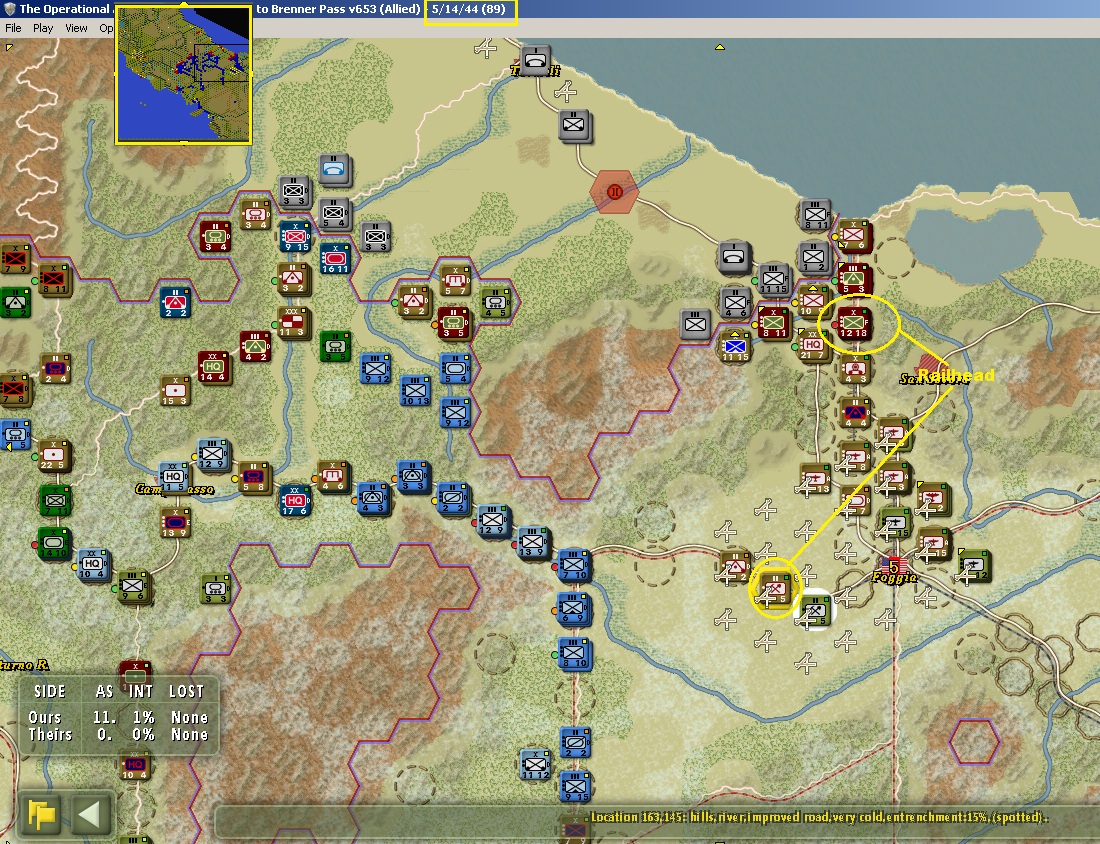Select the olive infantry regiment 9 6
This screenshot has width=1100, height=844.
coord(133,586)
